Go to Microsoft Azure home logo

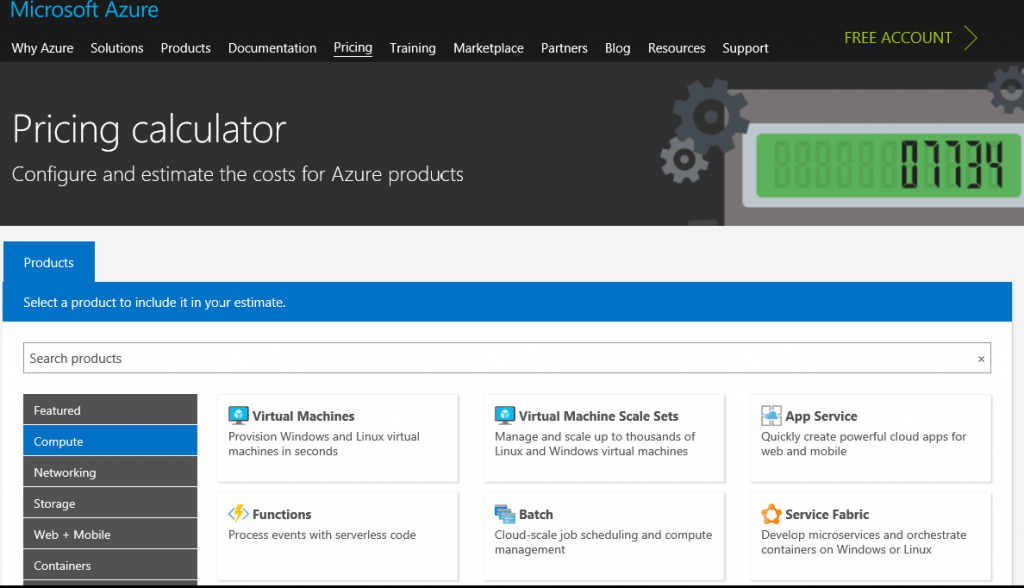point(84,11)
